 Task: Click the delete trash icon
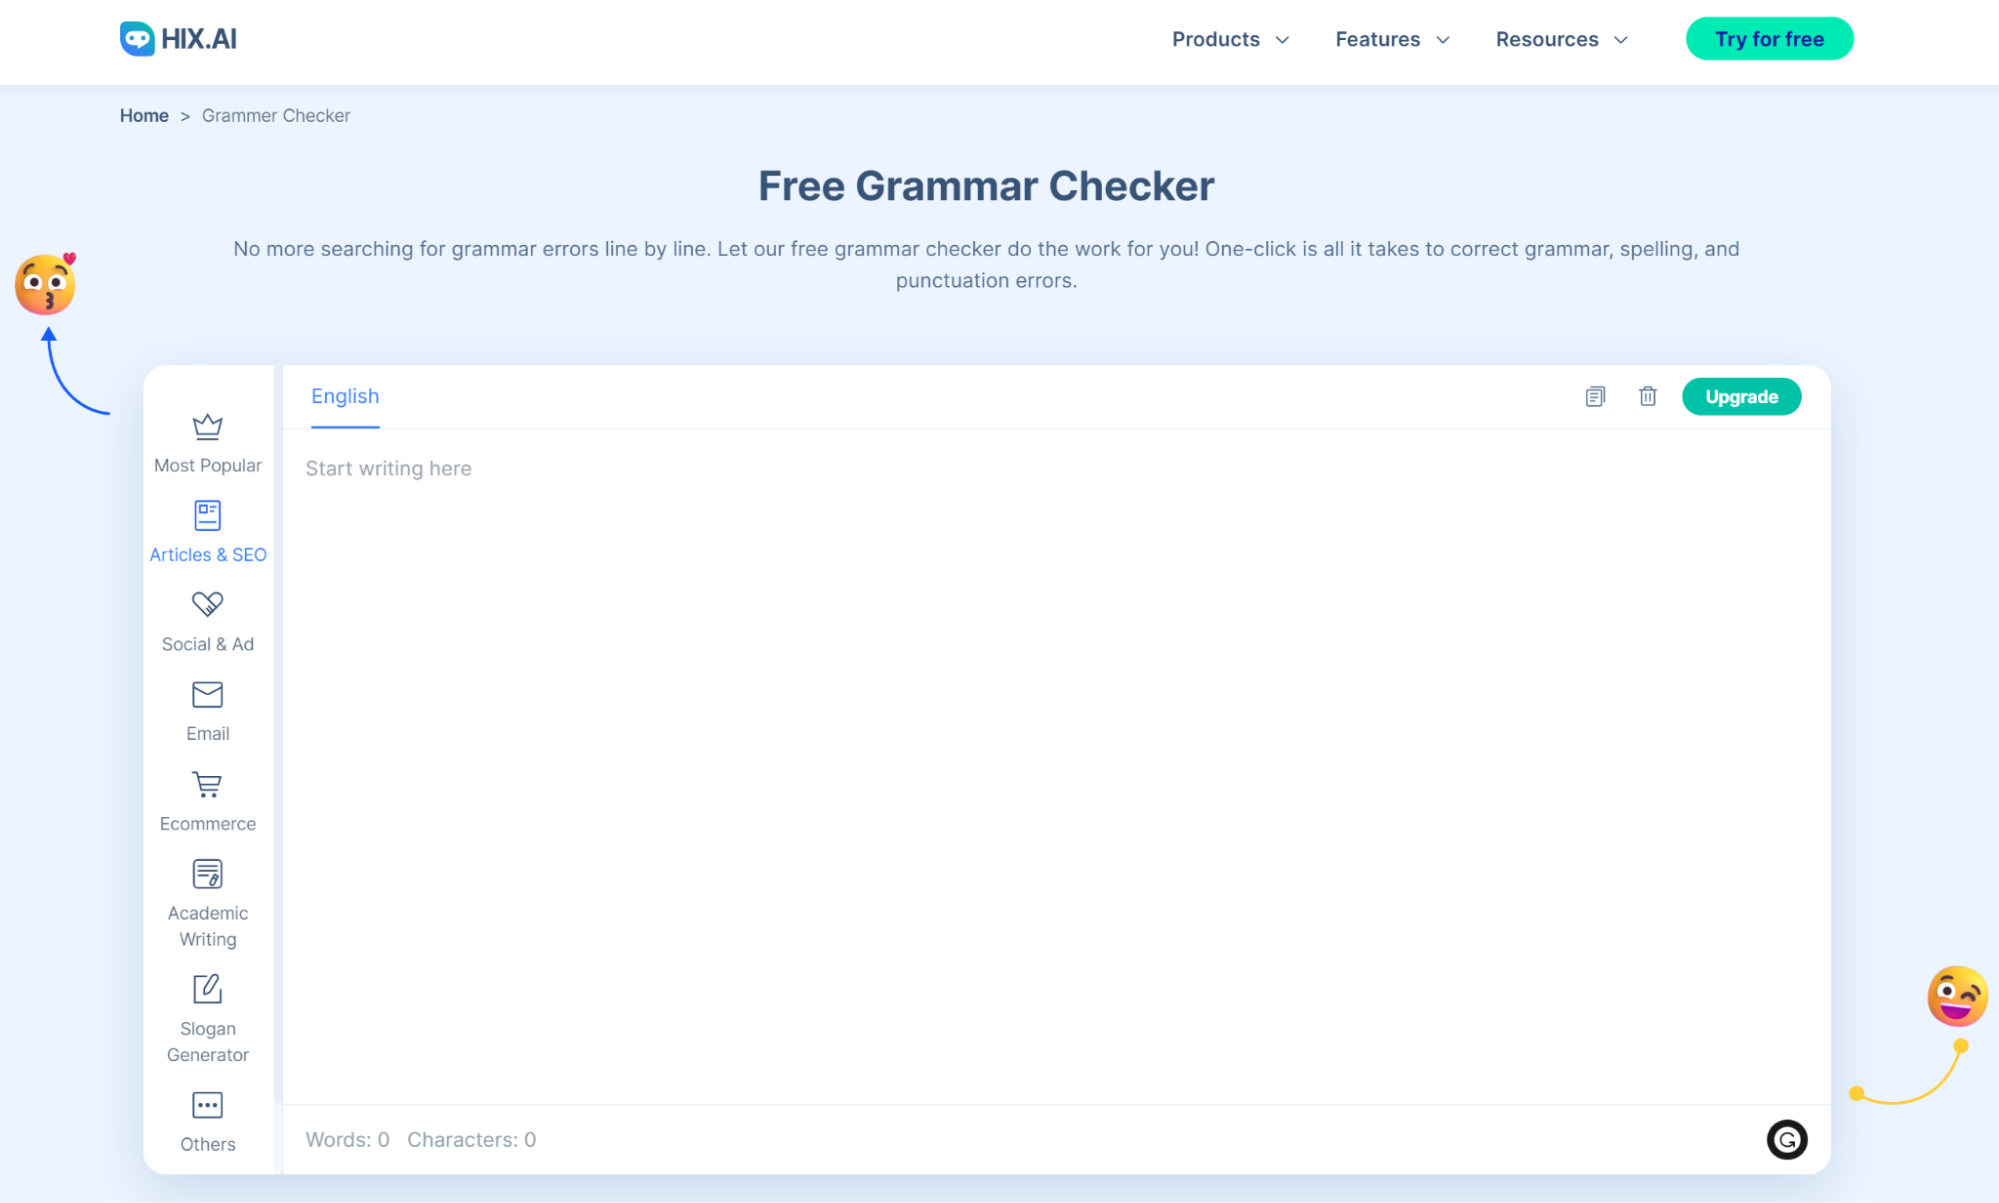point(1646,397)
